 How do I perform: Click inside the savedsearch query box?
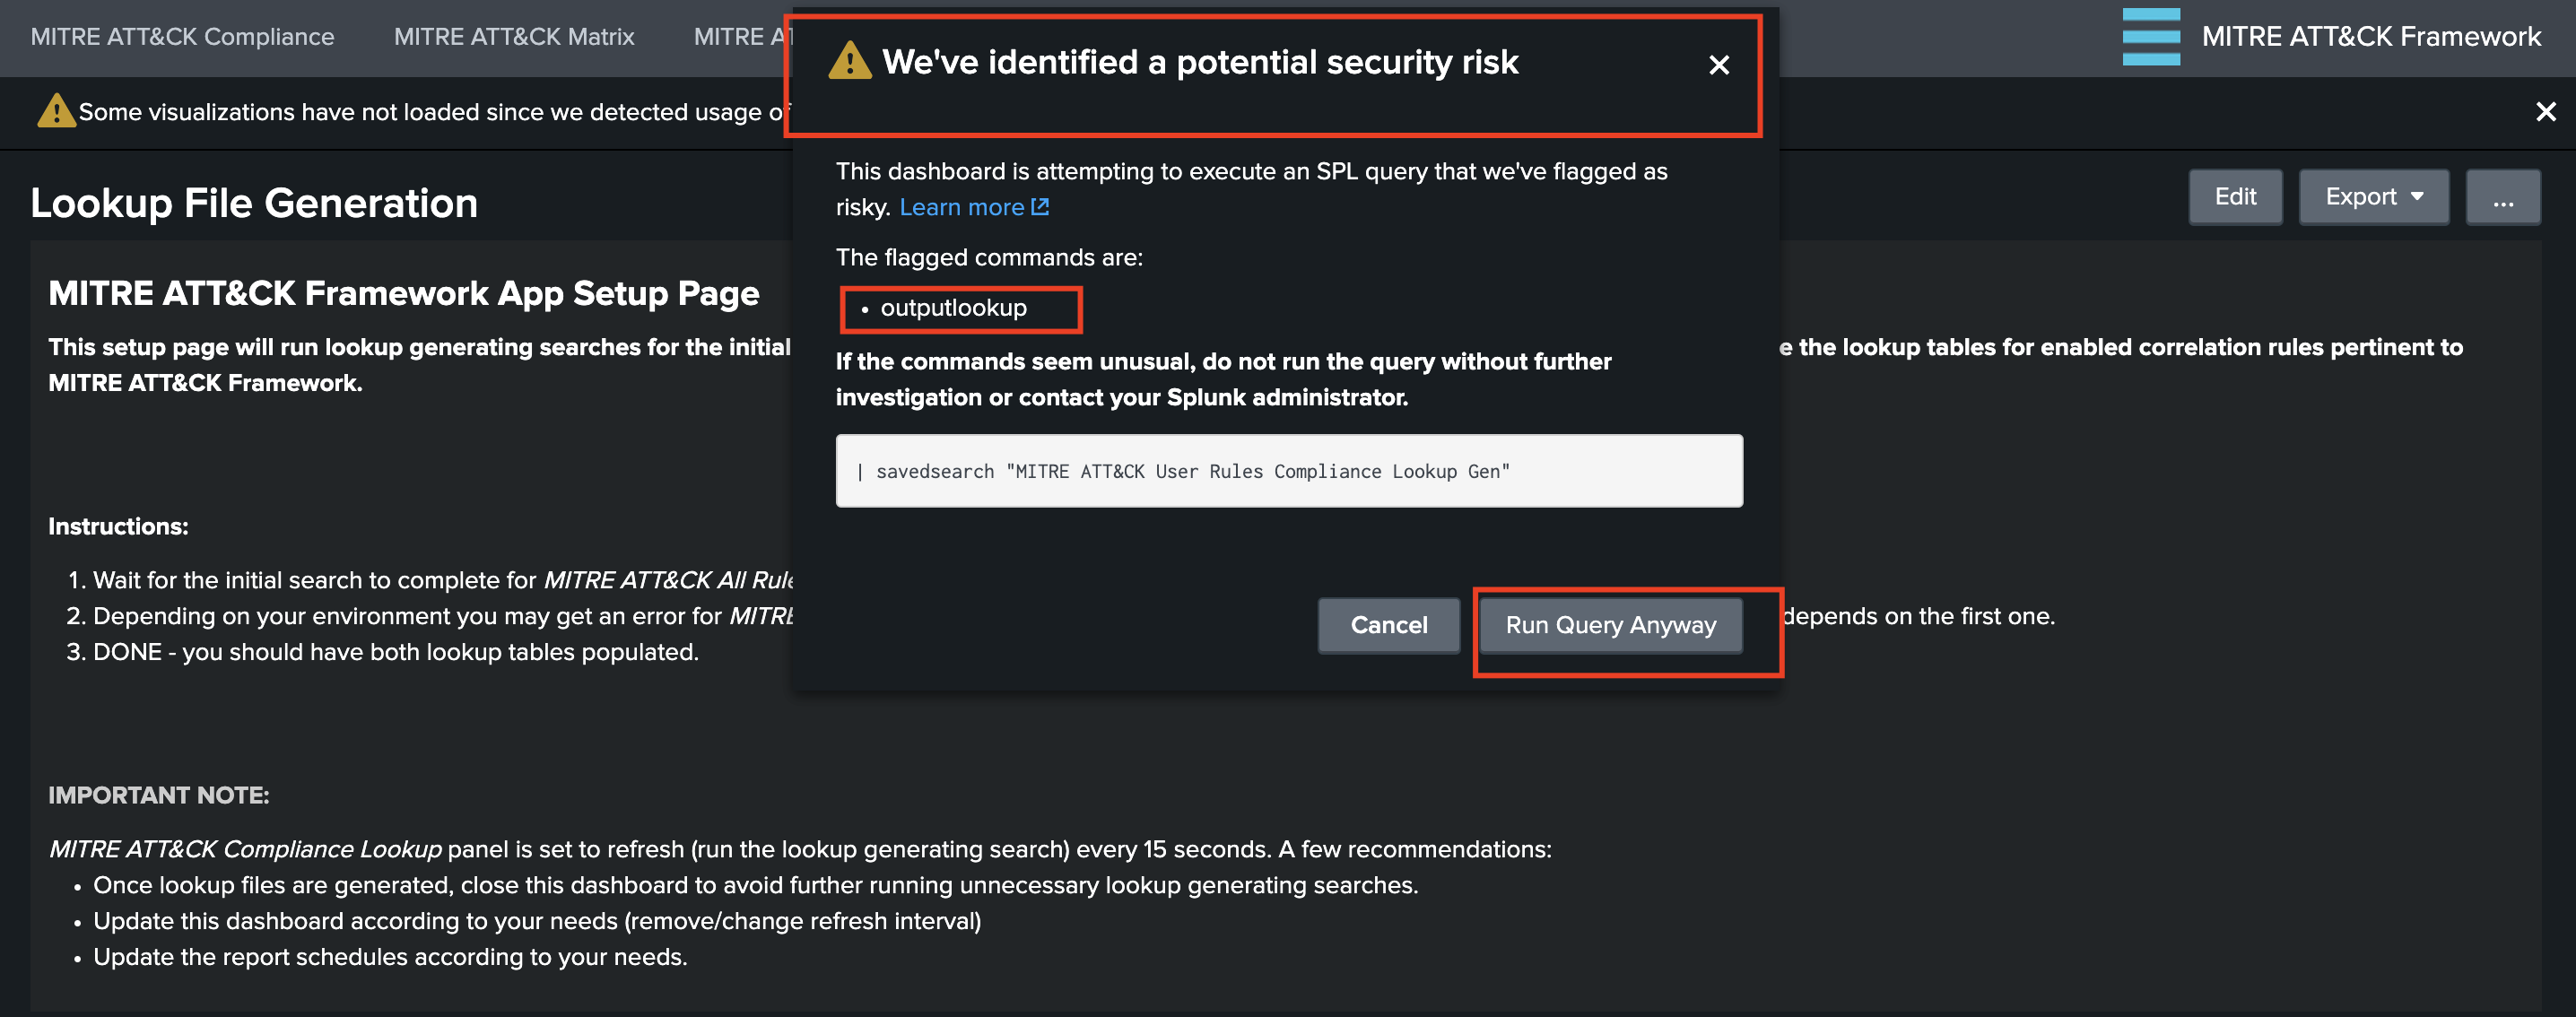(x=1288, y=471)
